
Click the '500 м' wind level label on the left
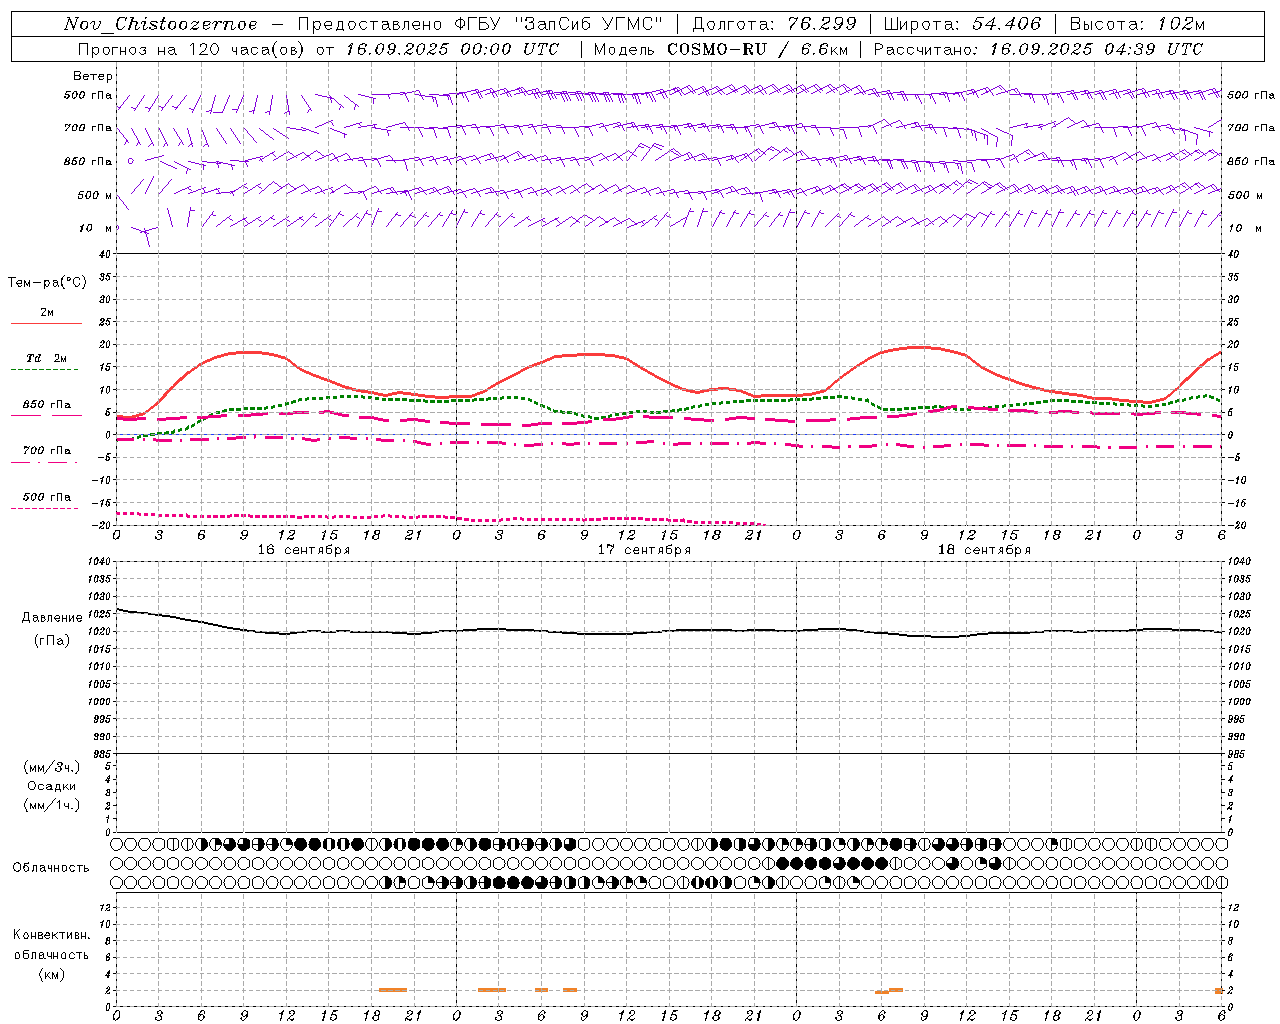[x=96, y=195]
